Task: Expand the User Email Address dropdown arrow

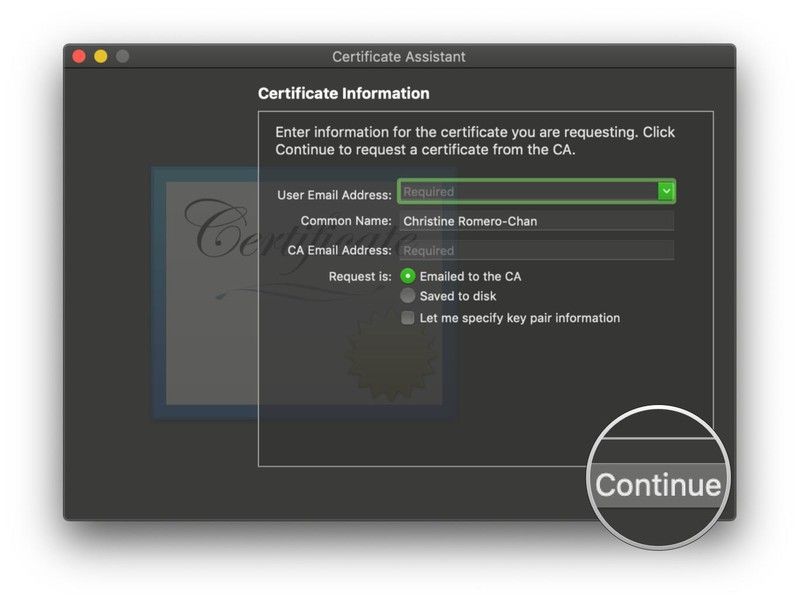Action: click(666, 191)
